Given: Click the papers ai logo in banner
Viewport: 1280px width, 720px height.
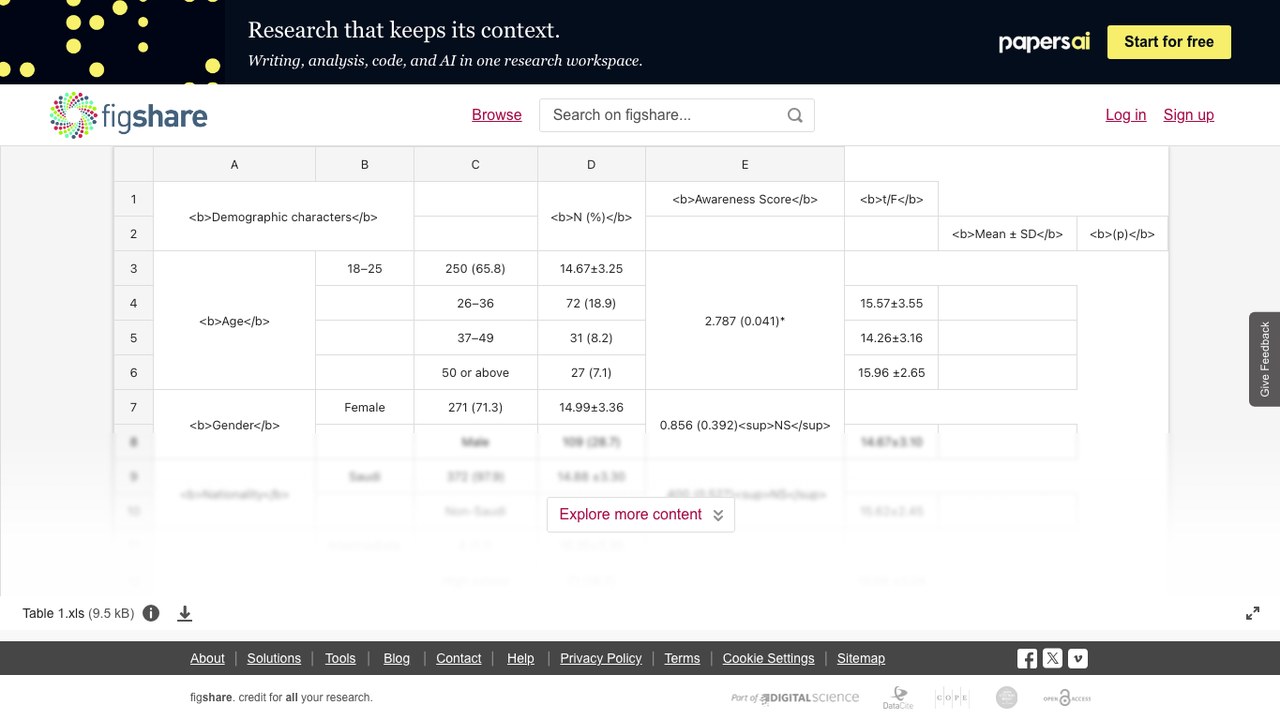Looking at the screenshot, I should pos(1044,42).
